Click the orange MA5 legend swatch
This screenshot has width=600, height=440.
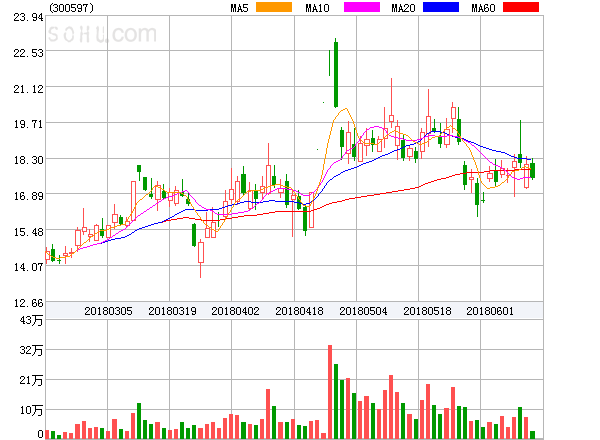pos(274,7)
